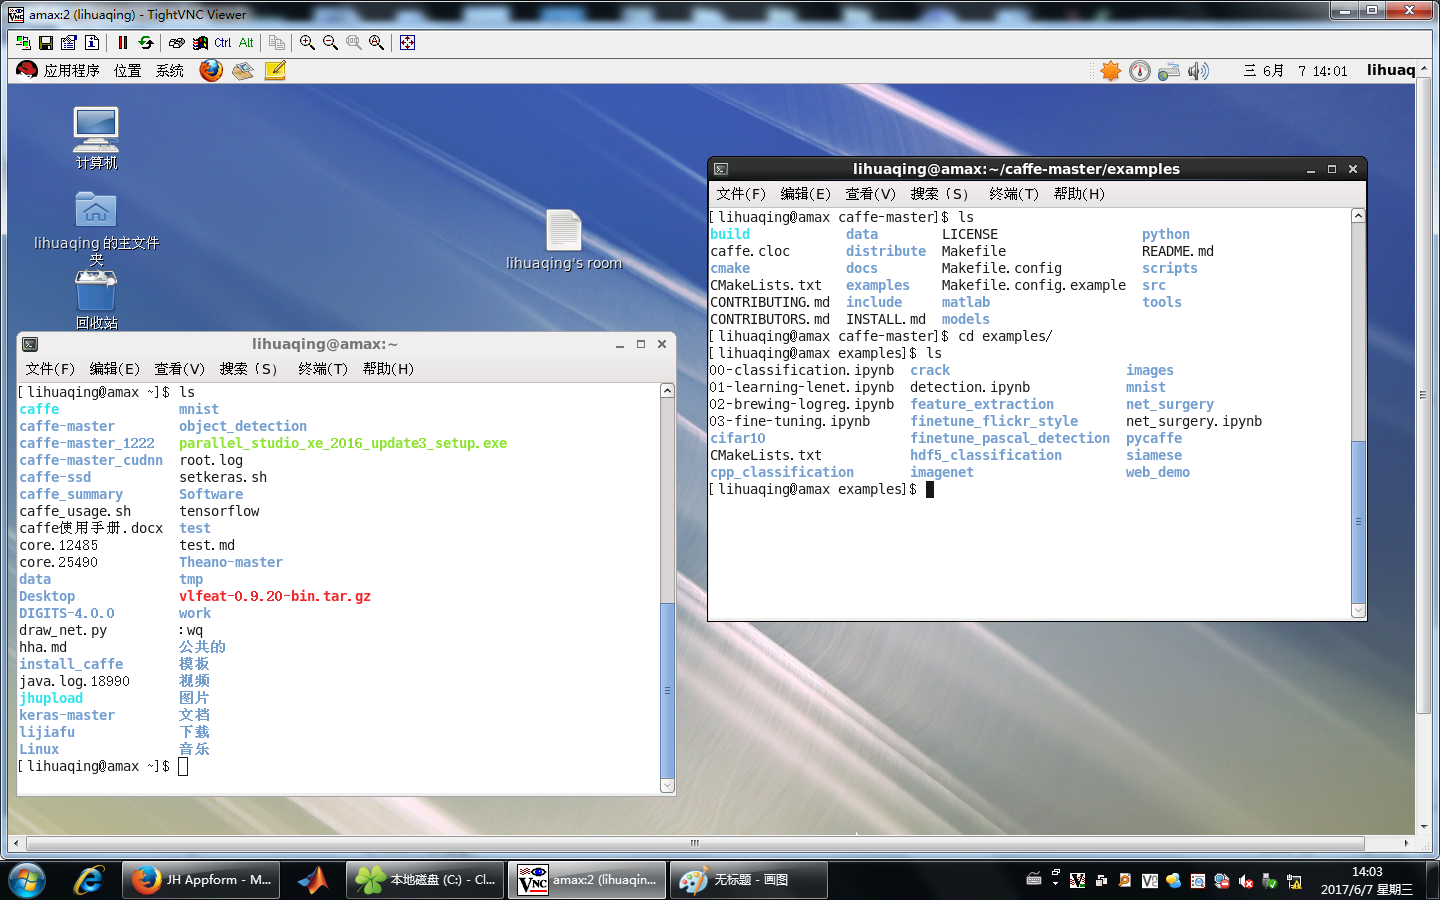Image resolution: width=1440 pixels, height=900 pixels.
Task: Click the orange update notification icon in panel
Action: coord(1110,71)
